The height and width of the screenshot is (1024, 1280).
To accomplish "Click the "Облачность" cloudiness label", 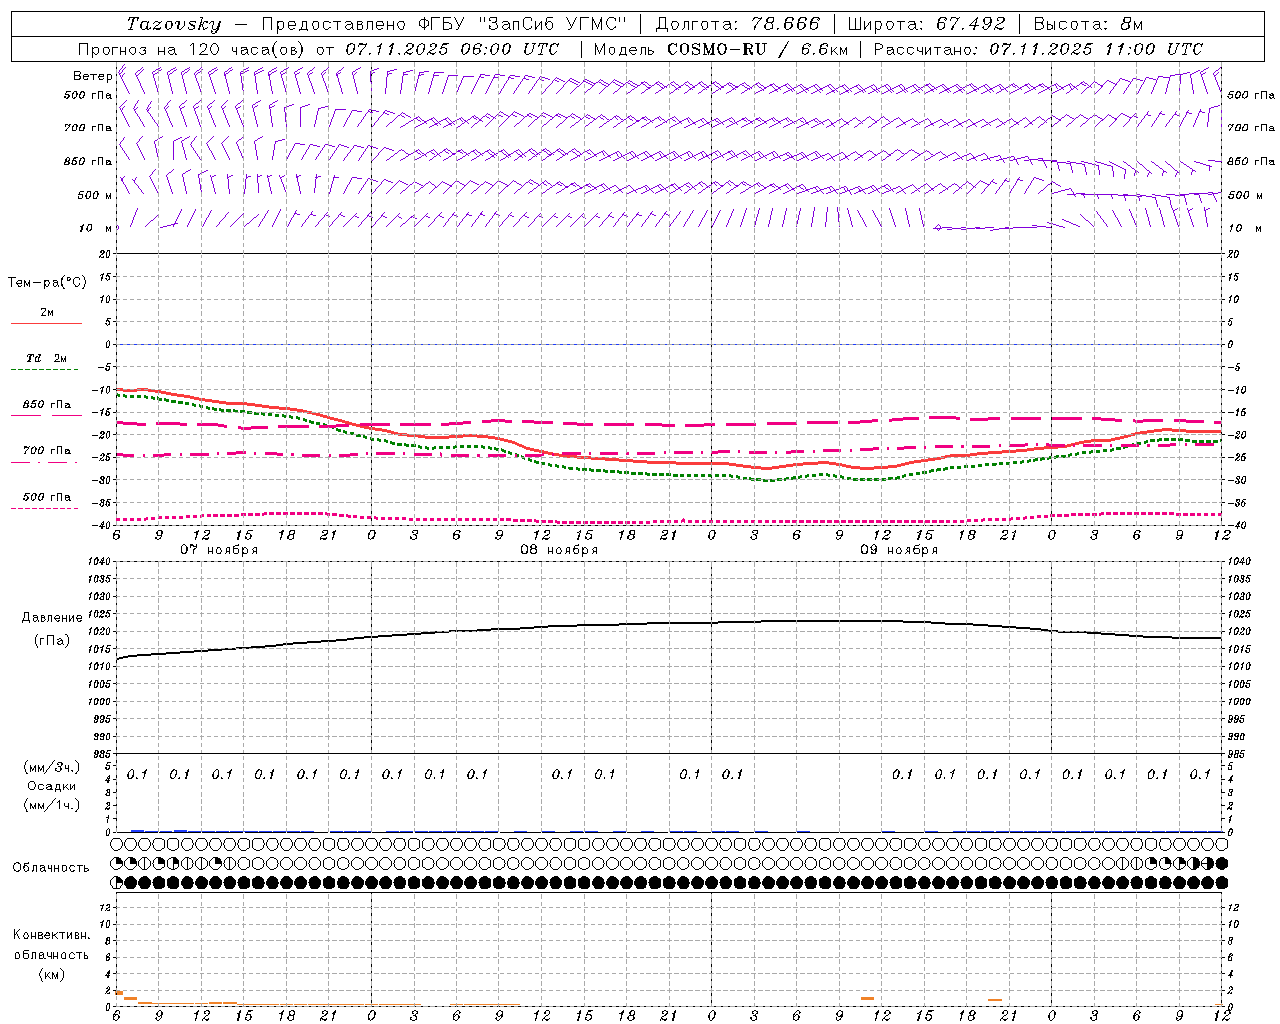I will click(51, 868).
